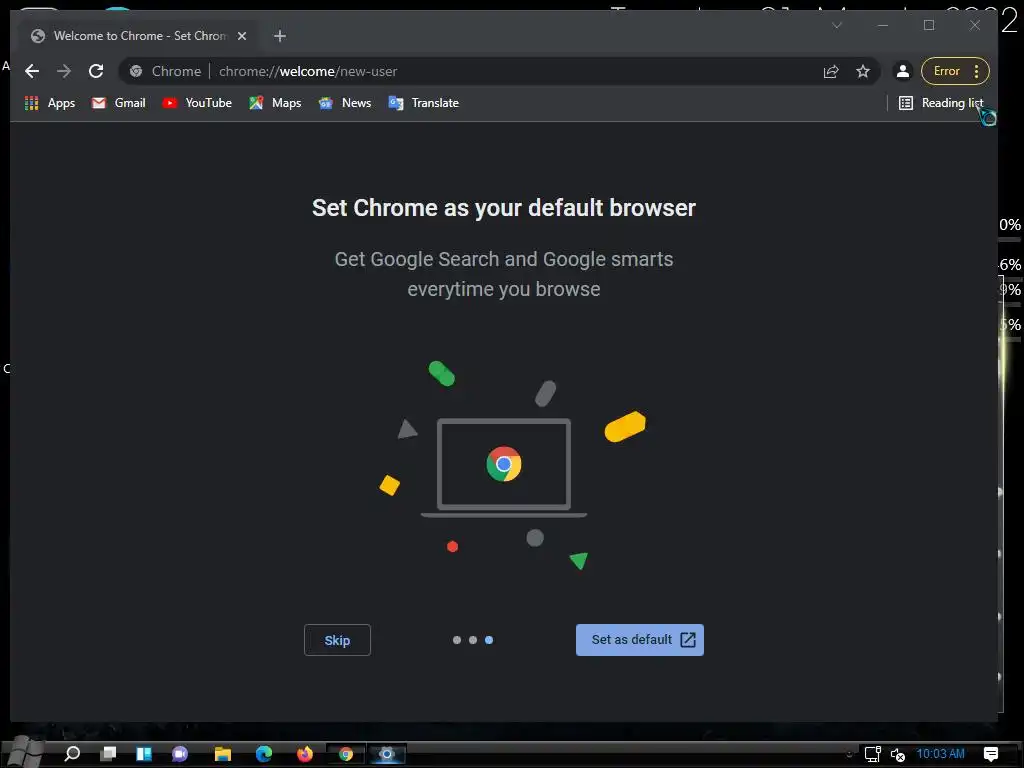The image size is (1024, 768).
Task: Go to second onboarding step dot
Action: pos(473,640)
